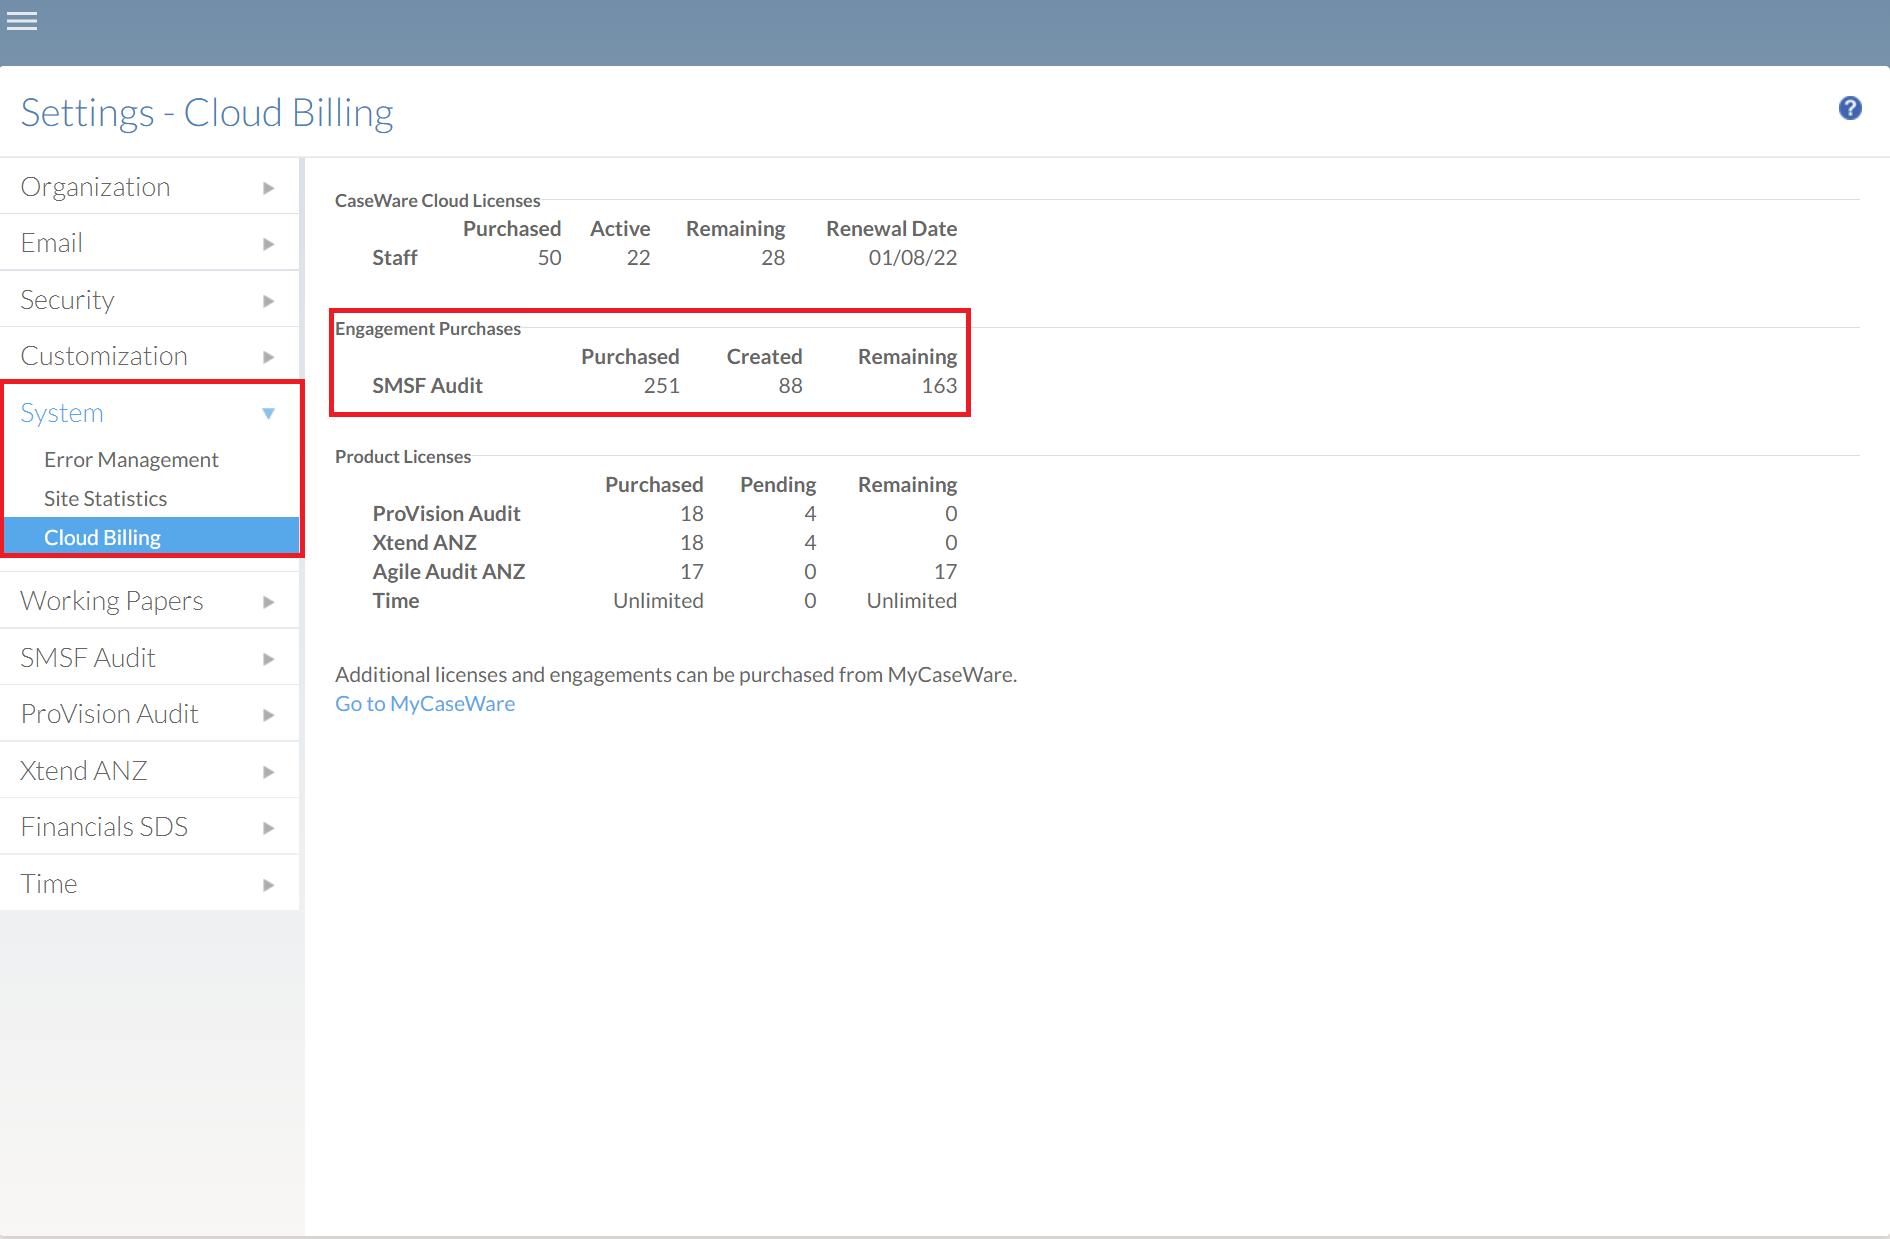Expand Time section arrow
The image size is (1890, 1239).
pos(268,885)
